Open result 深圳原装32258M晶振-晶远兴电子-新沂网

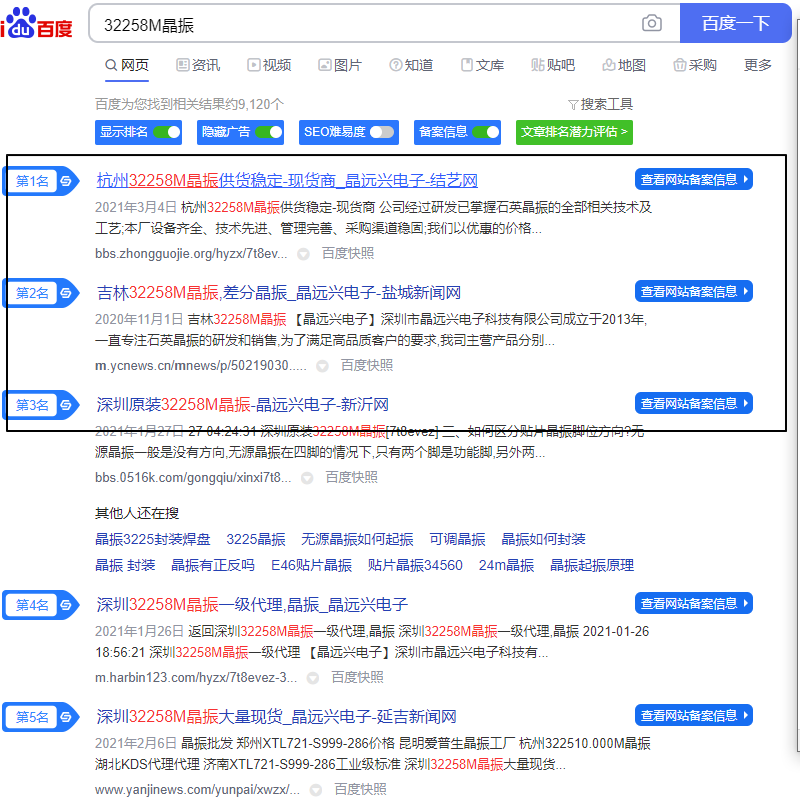click(242, 405)
